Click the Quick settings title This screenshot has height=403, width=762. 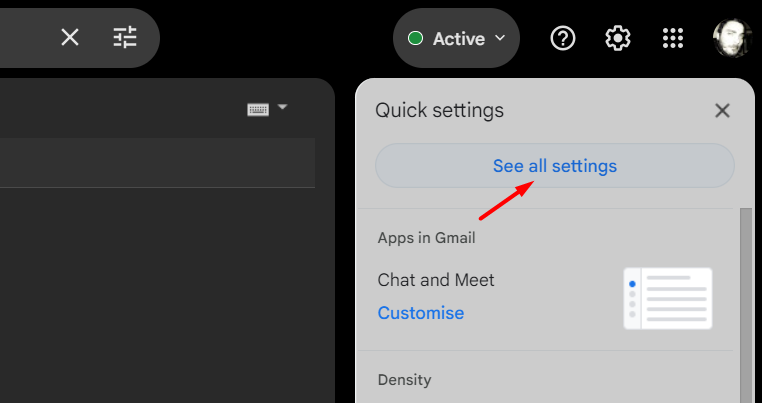point(439,111)
